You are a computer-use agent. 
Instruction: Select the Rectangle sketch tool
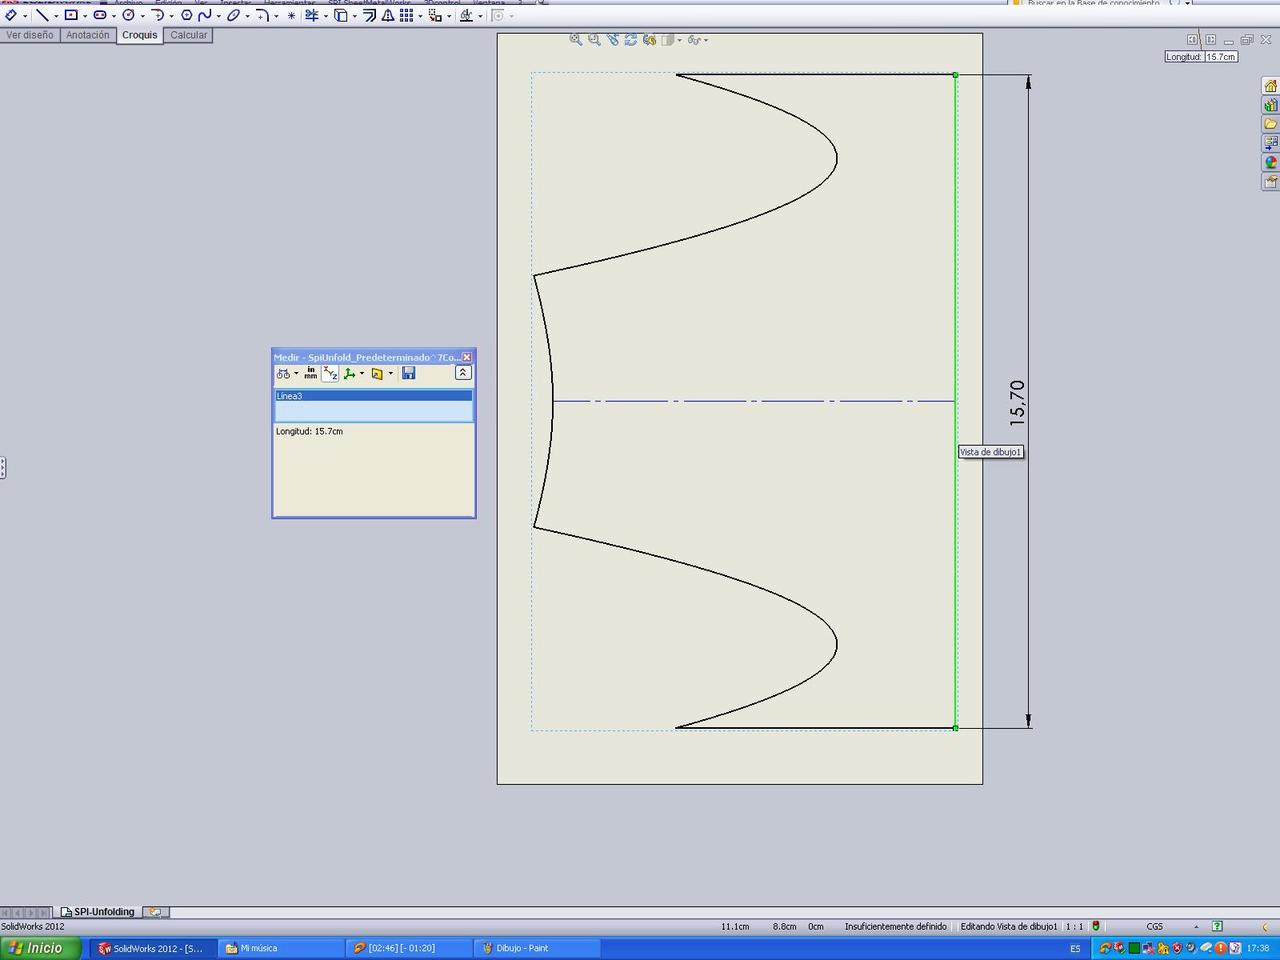71,15
